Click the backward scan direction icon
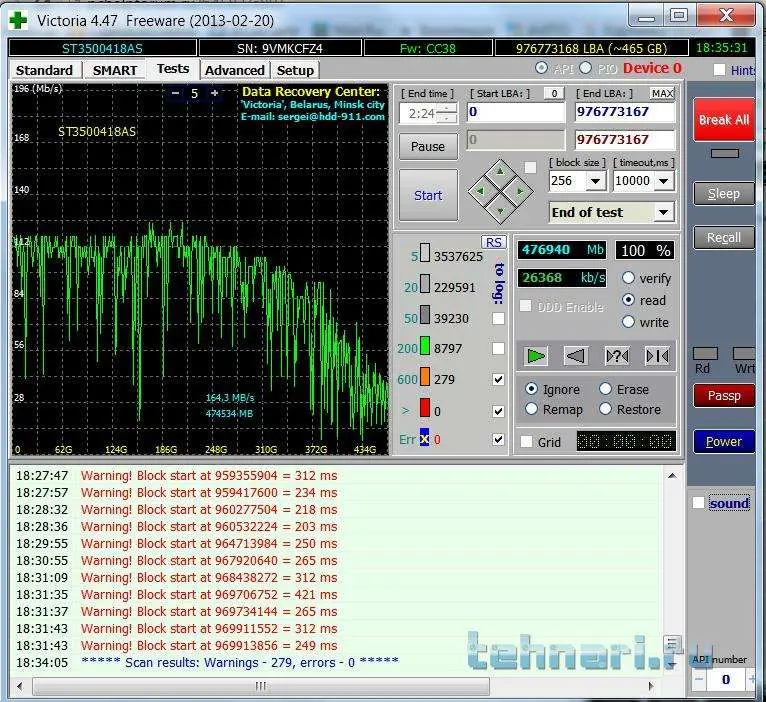 point(576,355)
